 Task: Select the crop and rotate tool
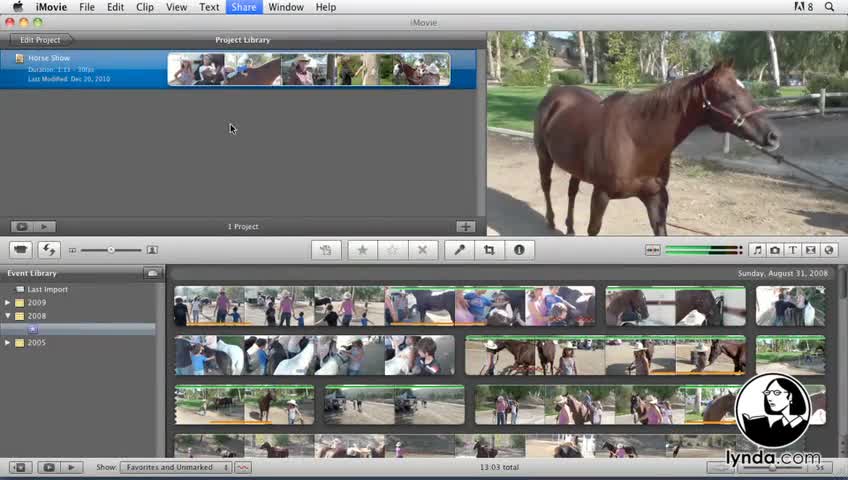(489, 250)
